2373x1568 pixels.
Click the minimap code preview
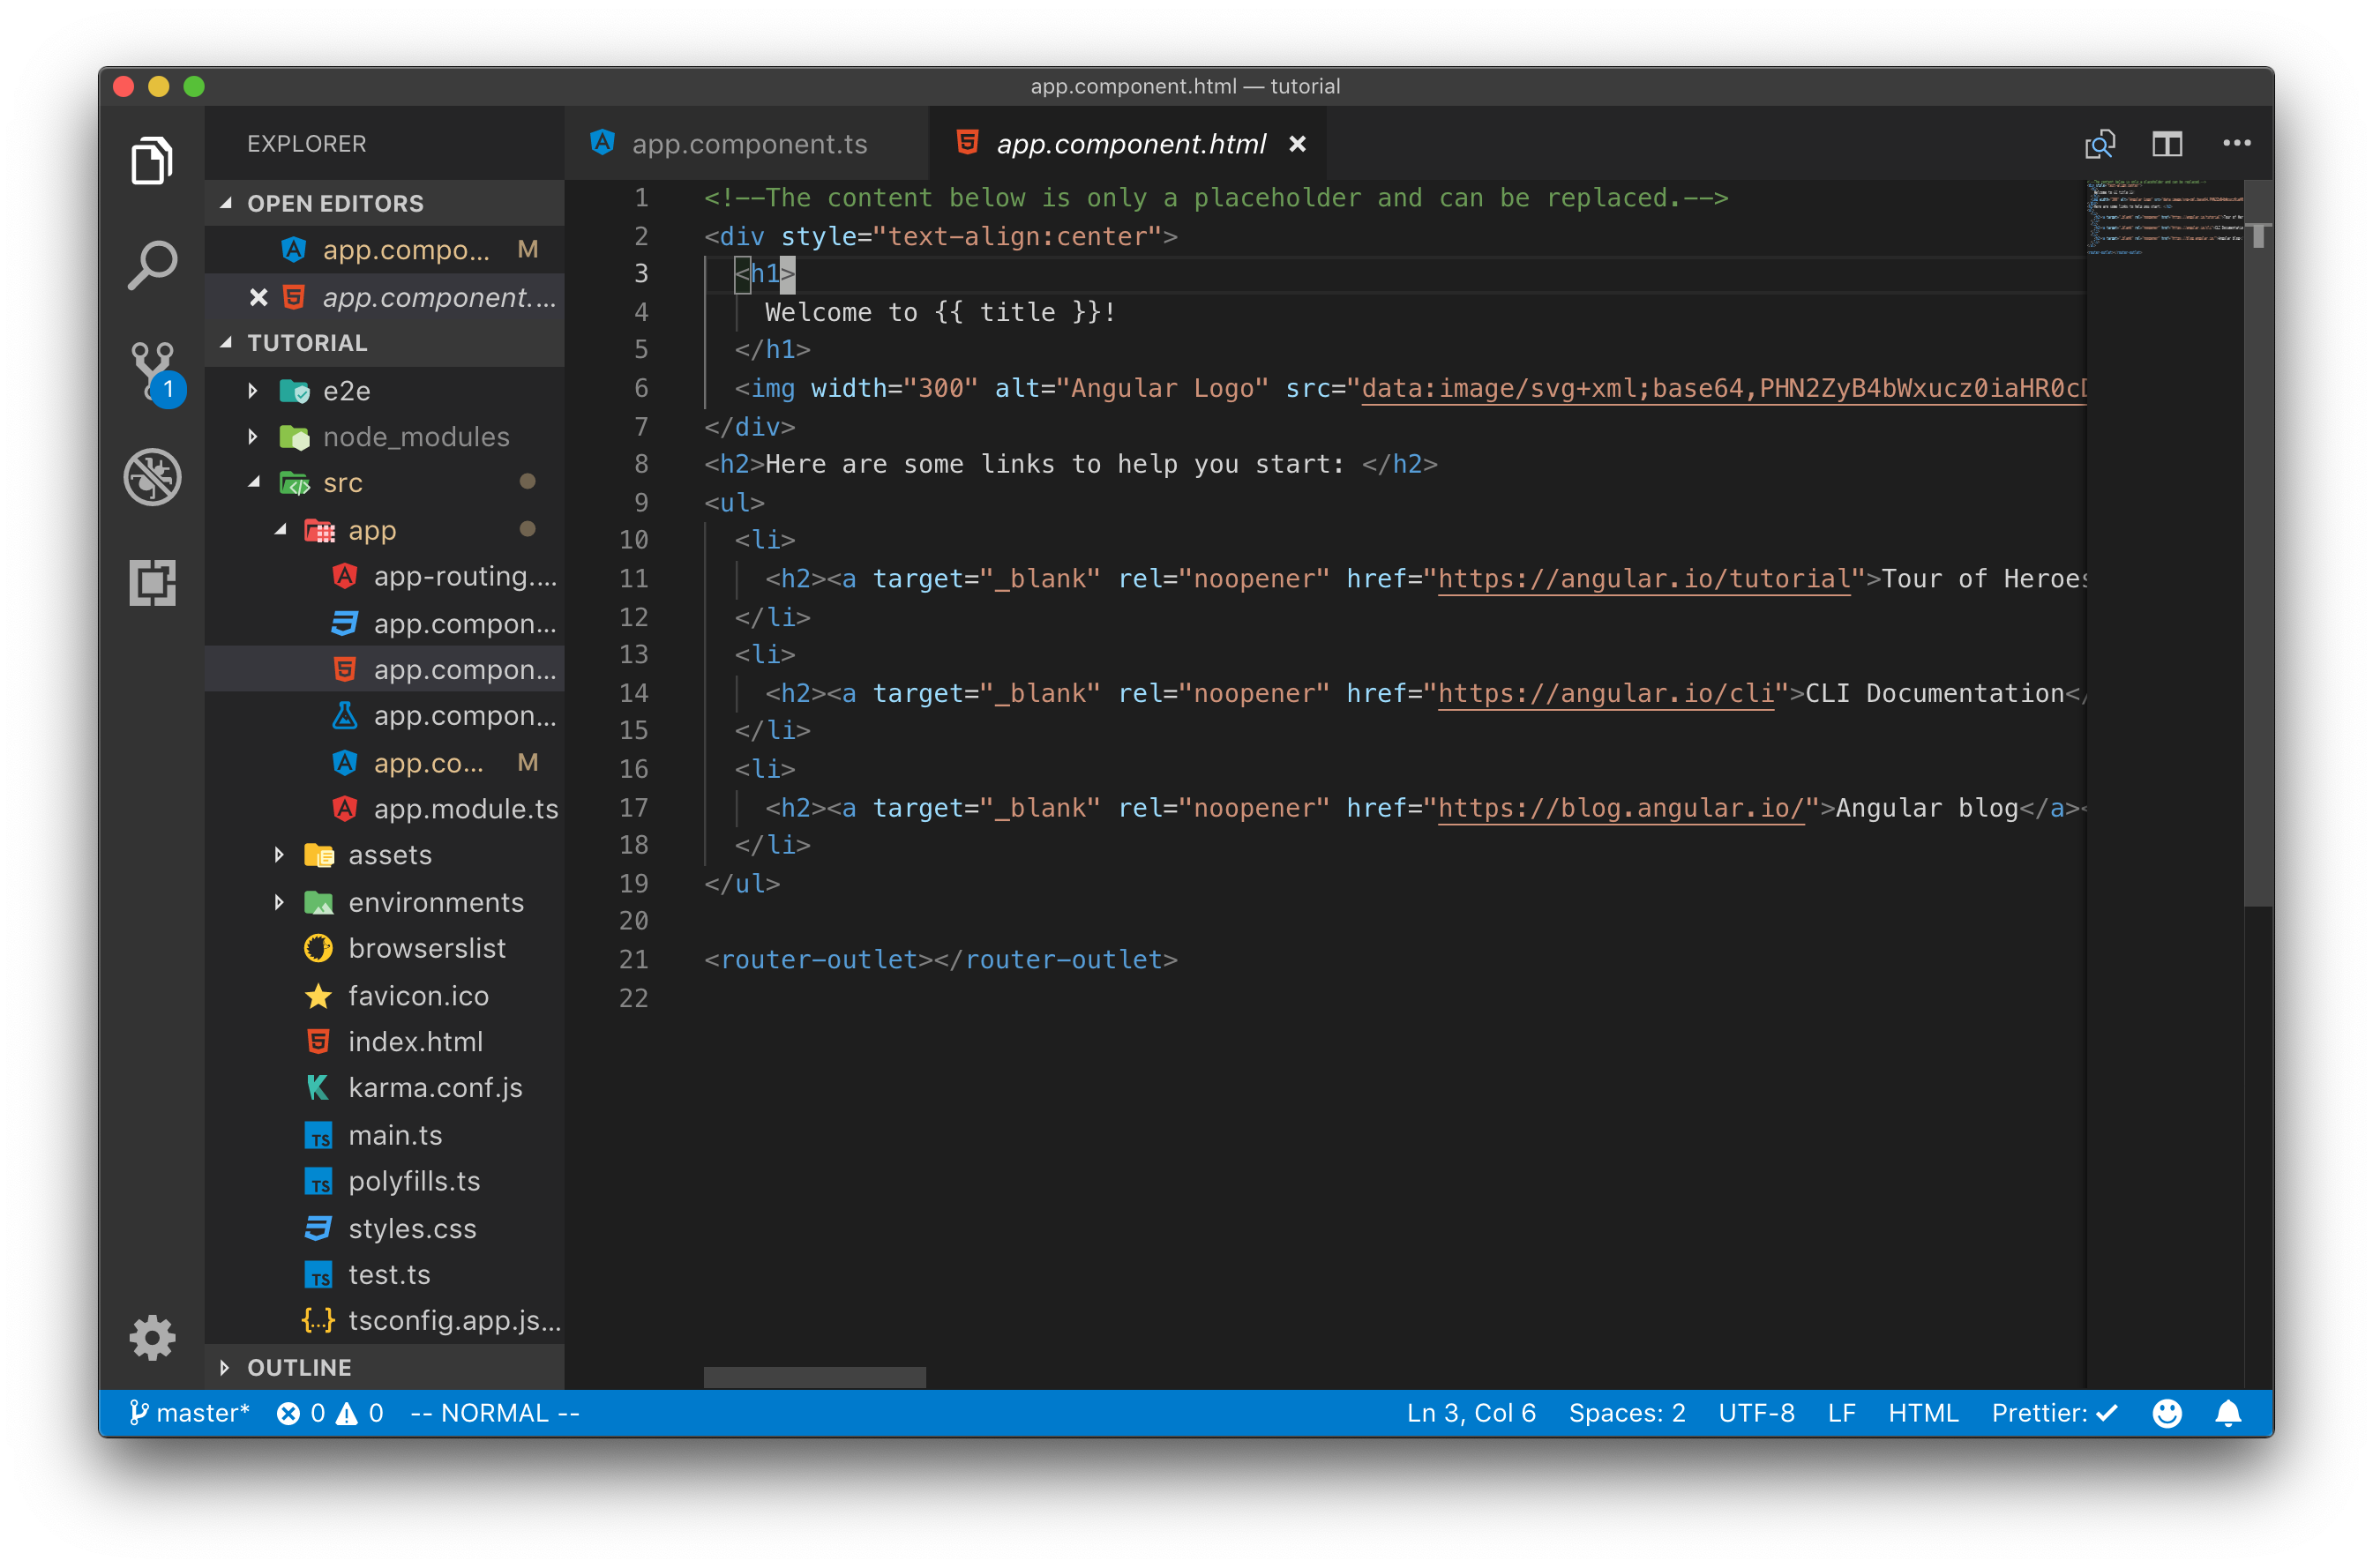tap(2164, 218)
